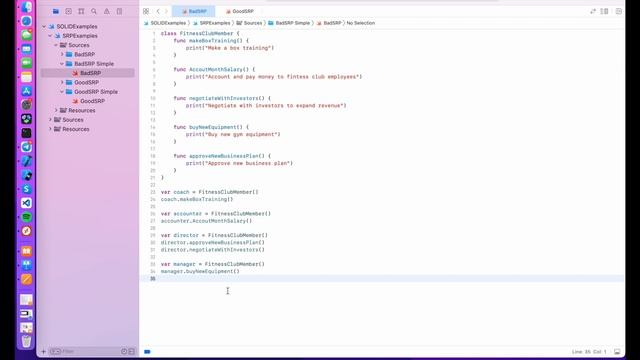Open Spotify from the Dock
The height and width of the screenshot is (360, 640).
coord(27,217)
